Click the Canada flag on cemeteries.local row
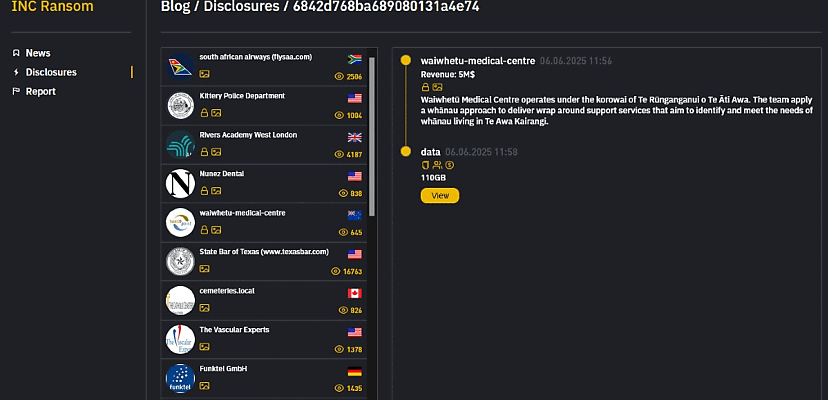Screen dimensions: 828x400 click(x=355, y=293)
